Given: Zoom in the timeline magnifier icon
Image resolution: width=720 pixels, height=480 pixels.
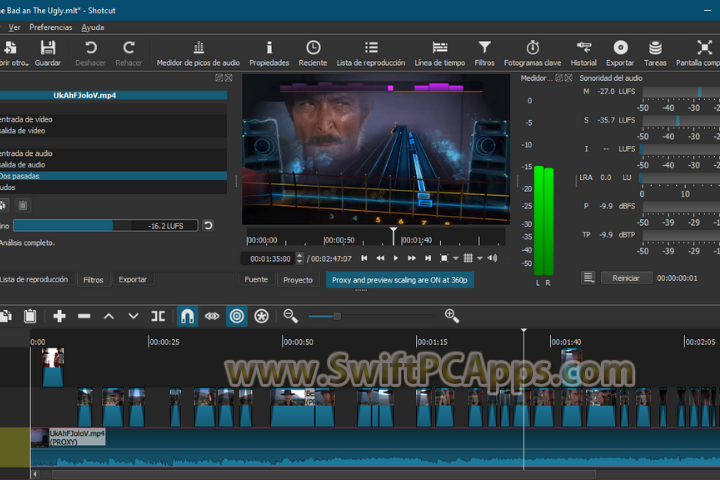Looking at the screenshot, I should pos(452,316).
